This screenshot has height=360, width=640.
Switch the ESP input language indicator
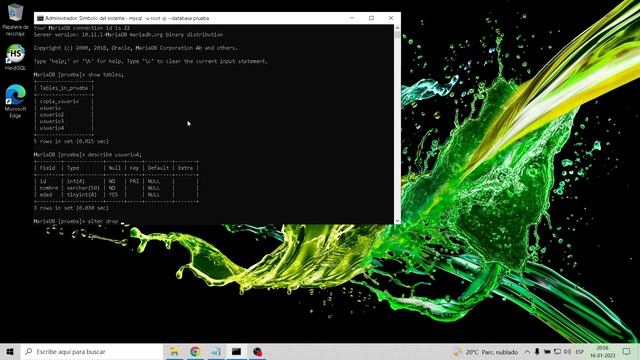point(580,352)
